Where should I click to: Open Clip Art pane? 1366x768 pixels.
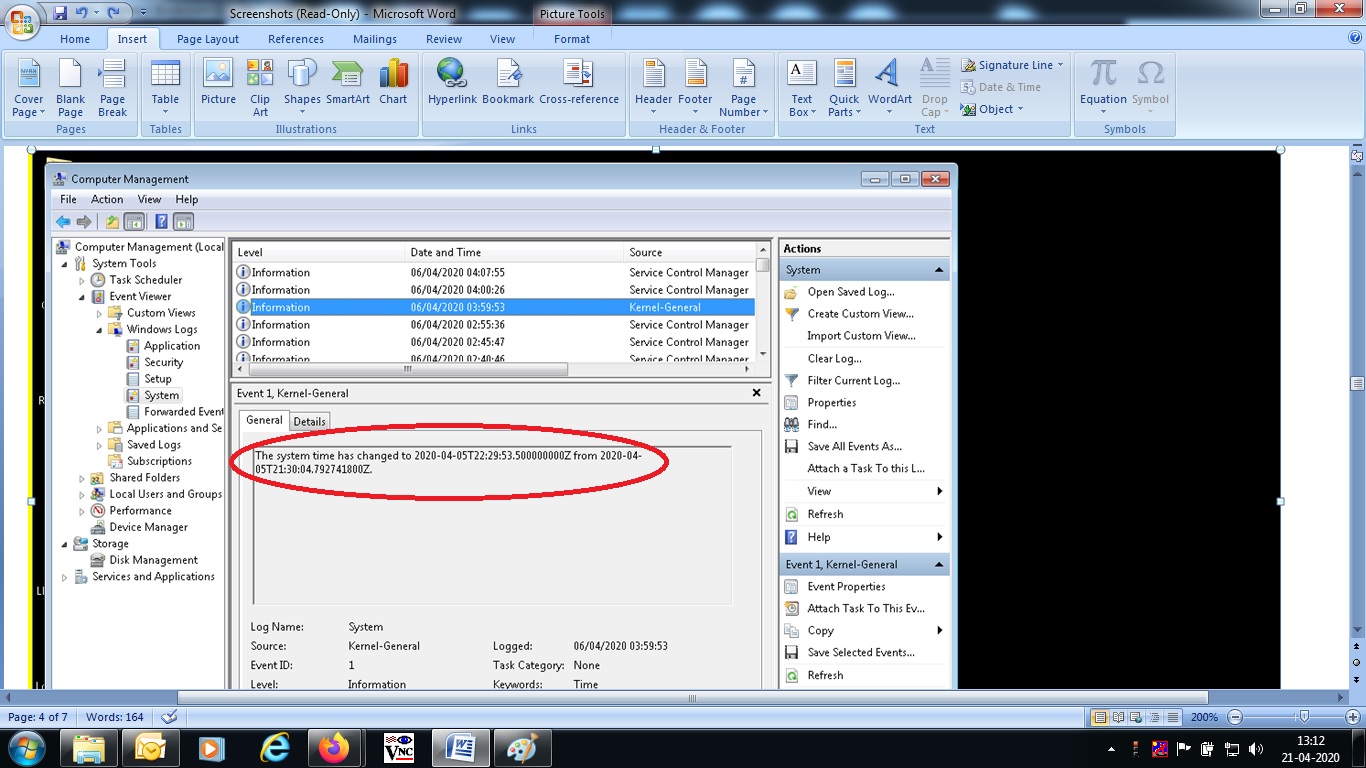tap(260, 88)
